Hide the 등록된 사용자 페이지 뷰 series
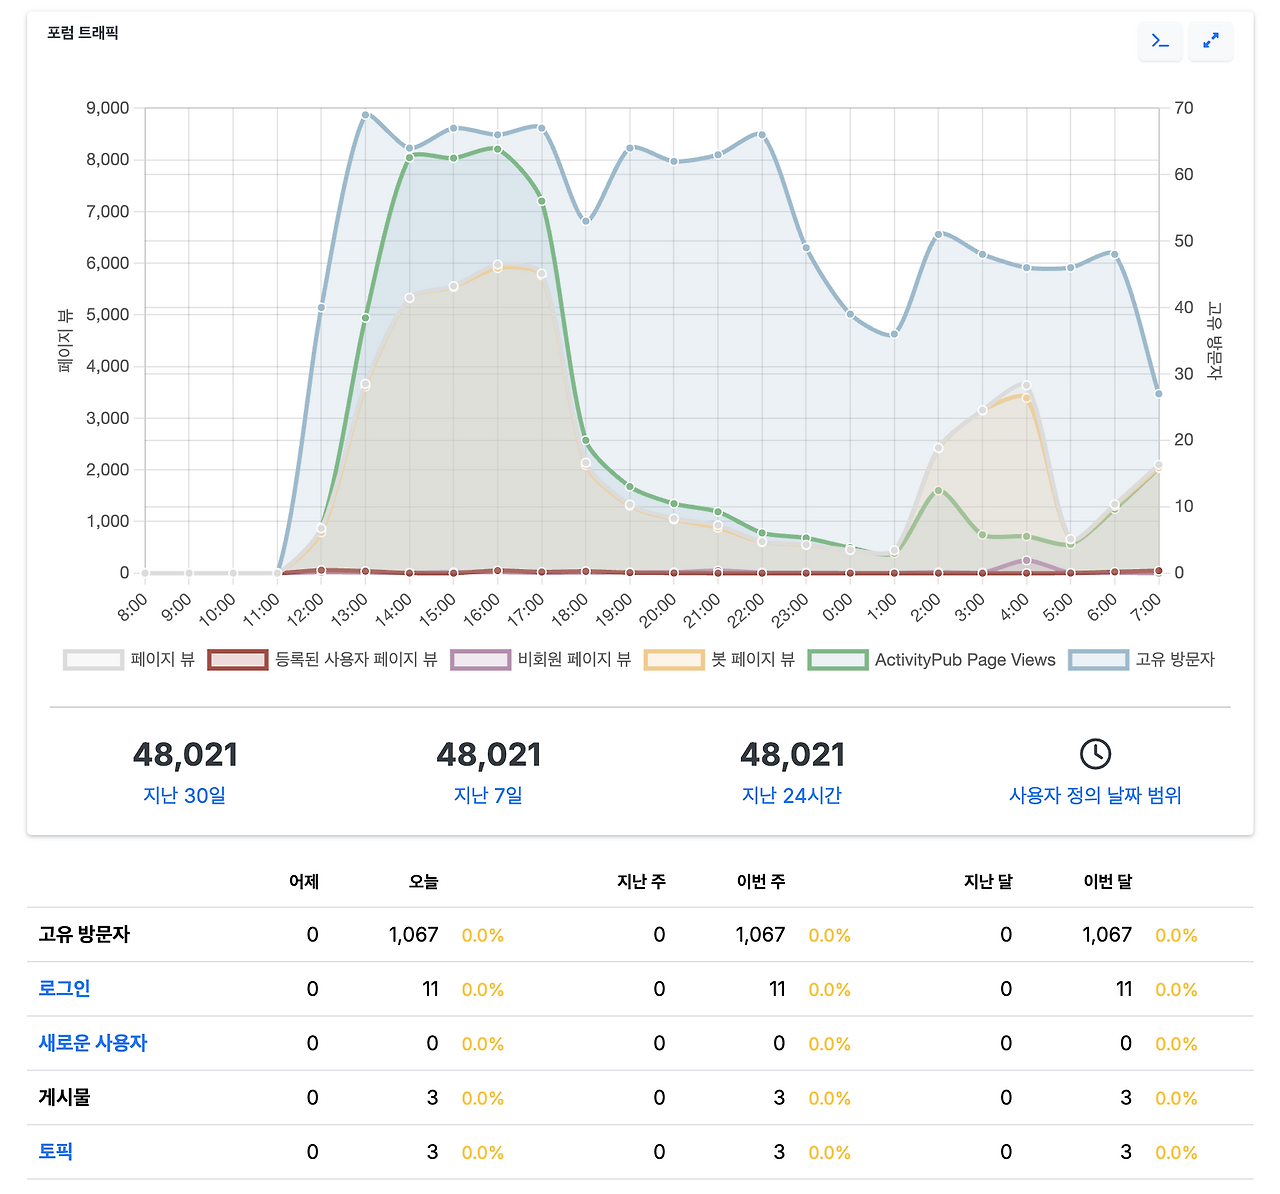The image size is (1280, 1194). tap(323, 660)
